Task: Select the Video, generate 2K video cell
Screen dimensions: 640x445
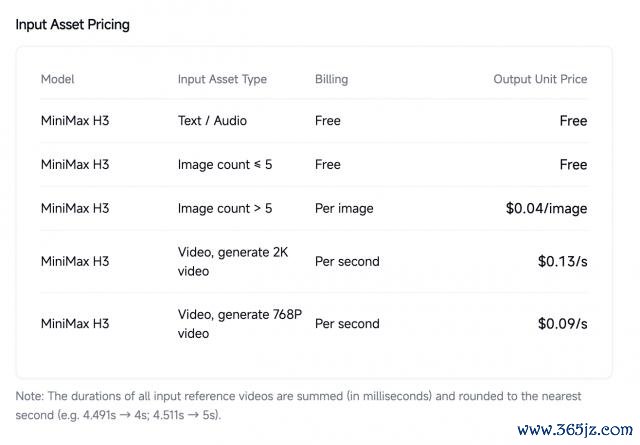Action: click(233, 262)
